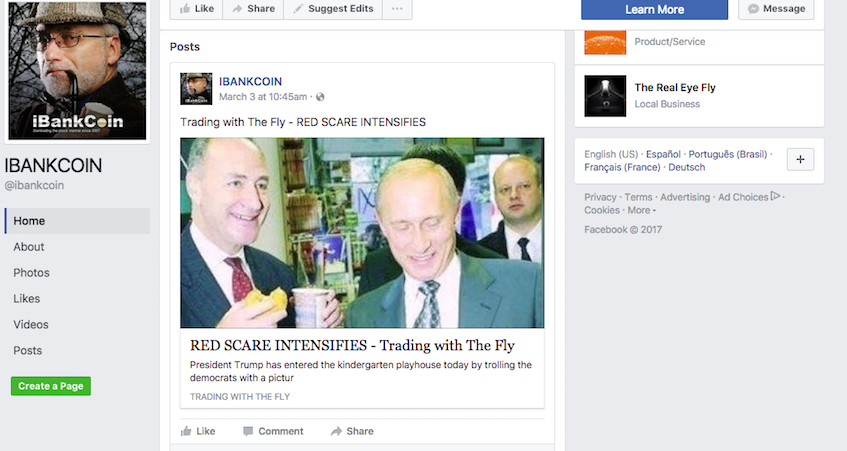Comment on the RED SCARE post
Image resolution: width=847 pixels, height=451 pixels.
273,431
